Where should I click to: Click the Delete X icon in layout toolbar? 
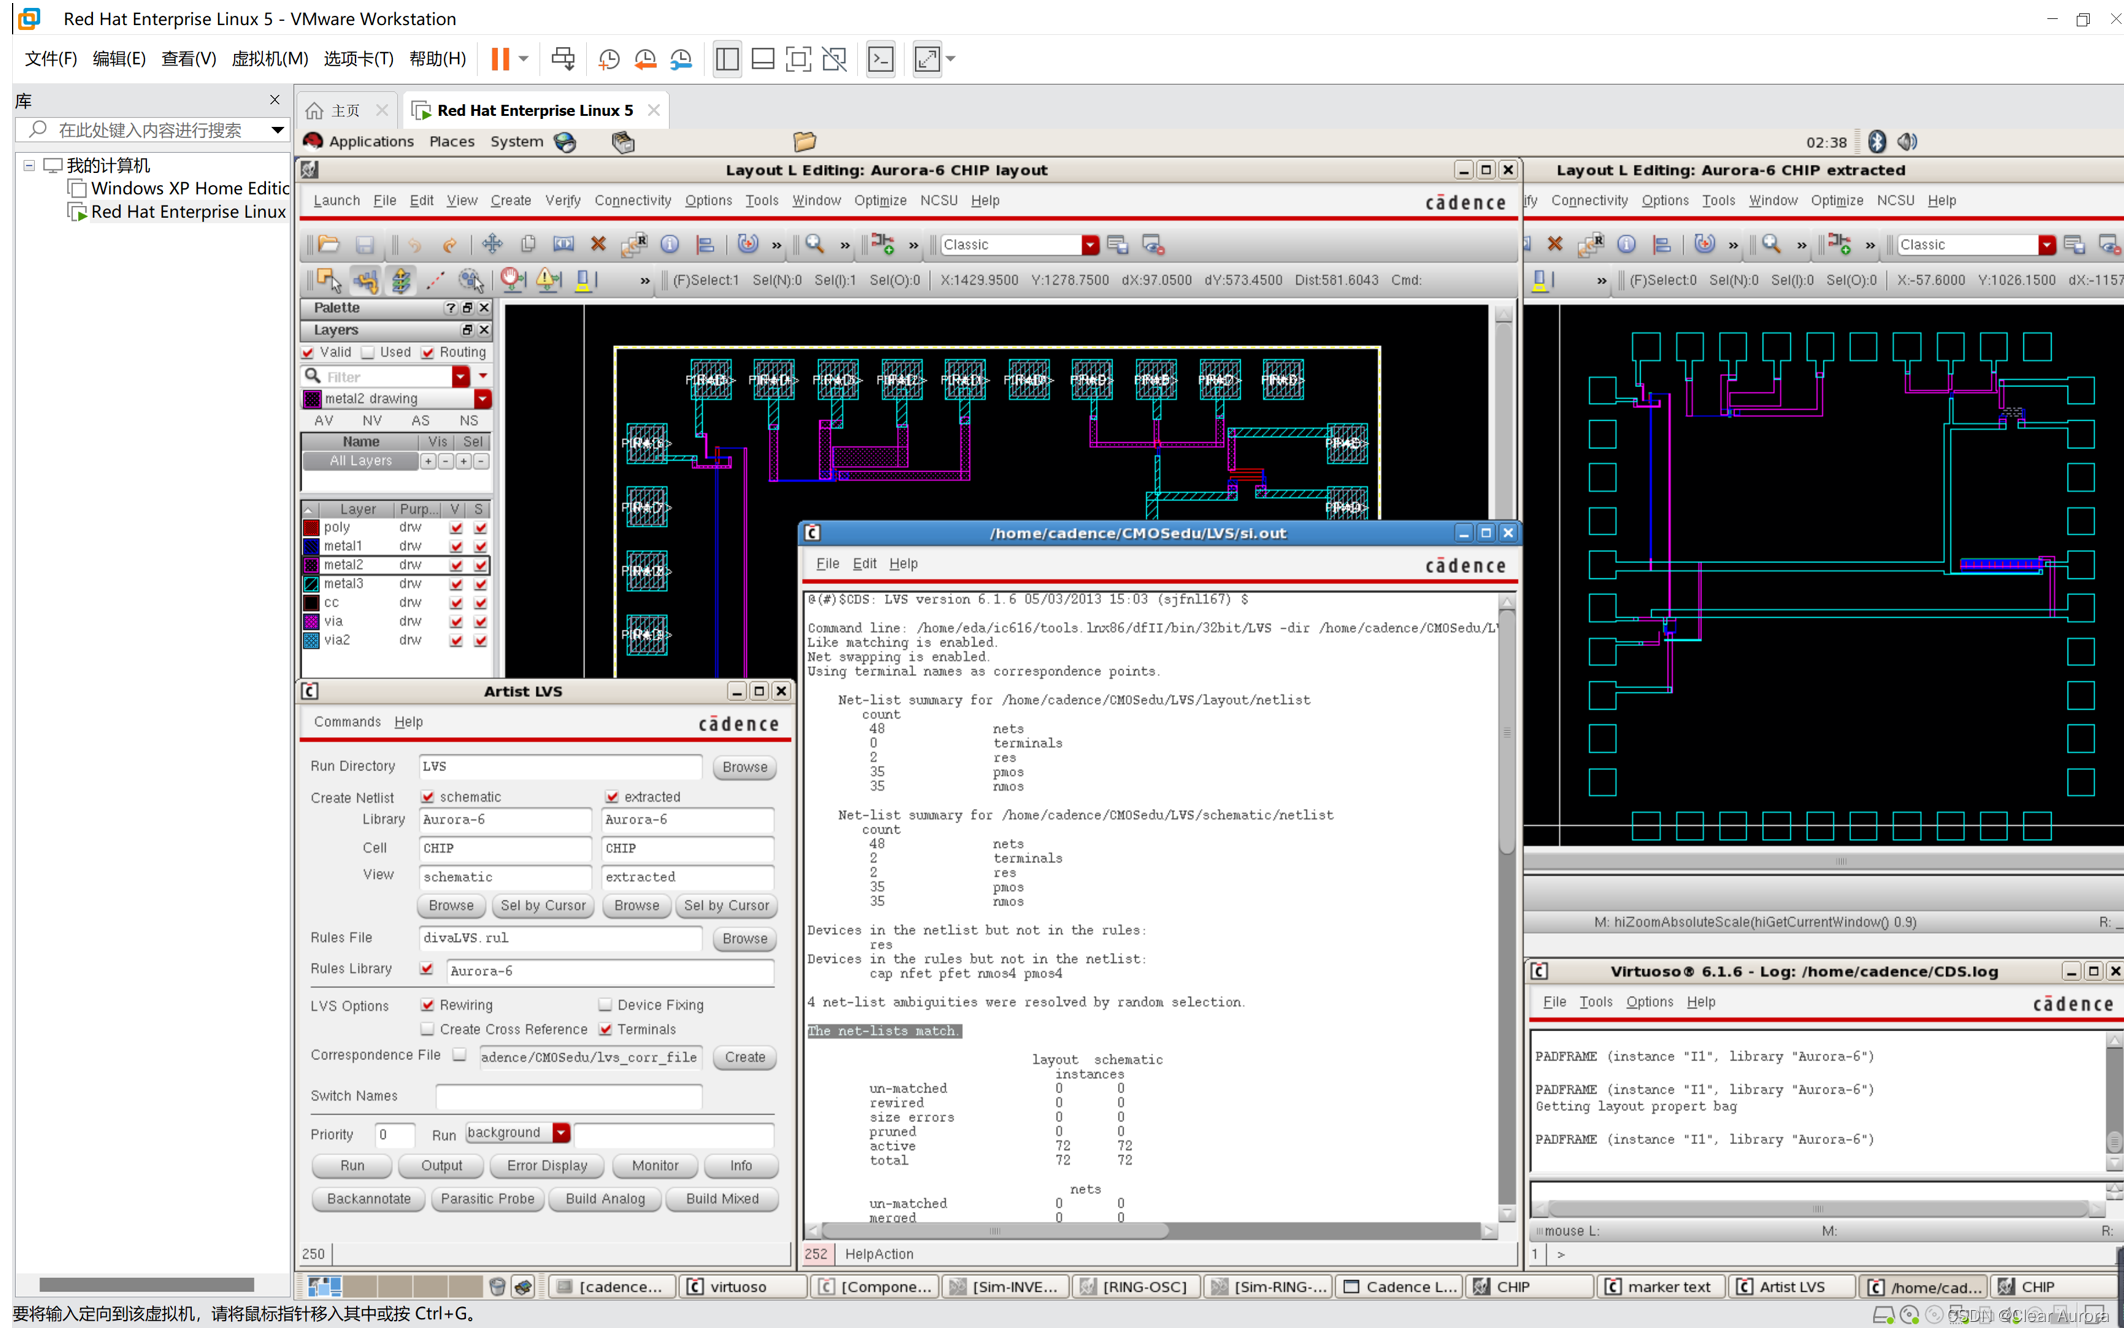(x=598, y=245)
